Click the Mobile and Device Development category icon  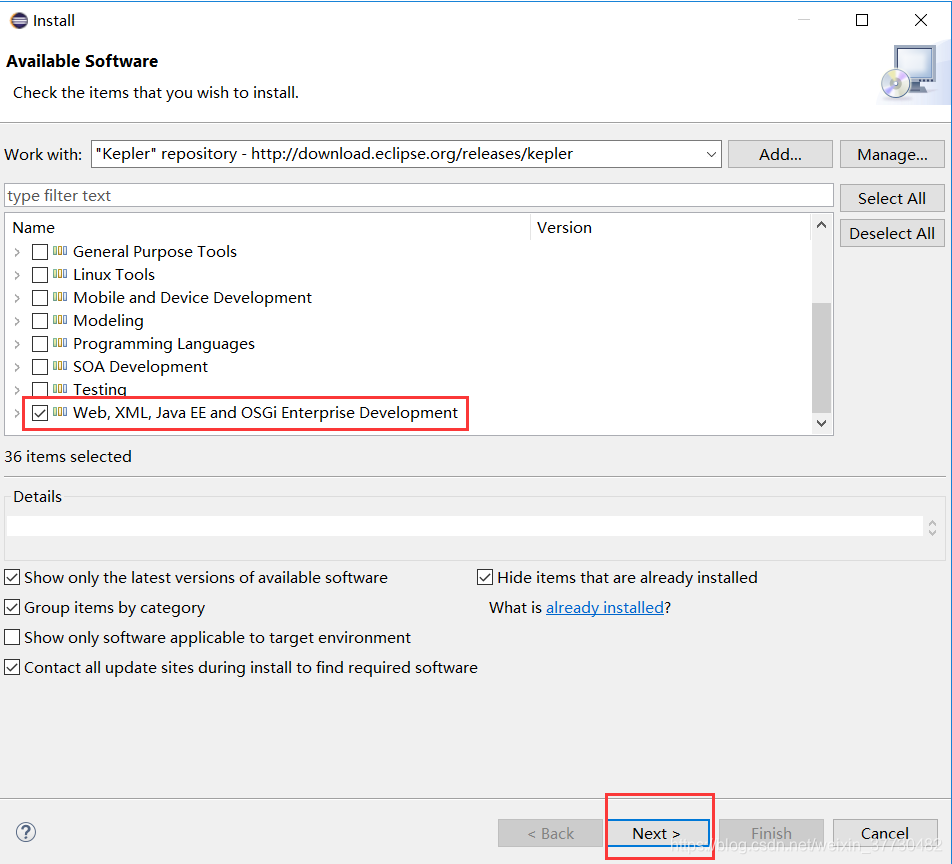point(60,296)
